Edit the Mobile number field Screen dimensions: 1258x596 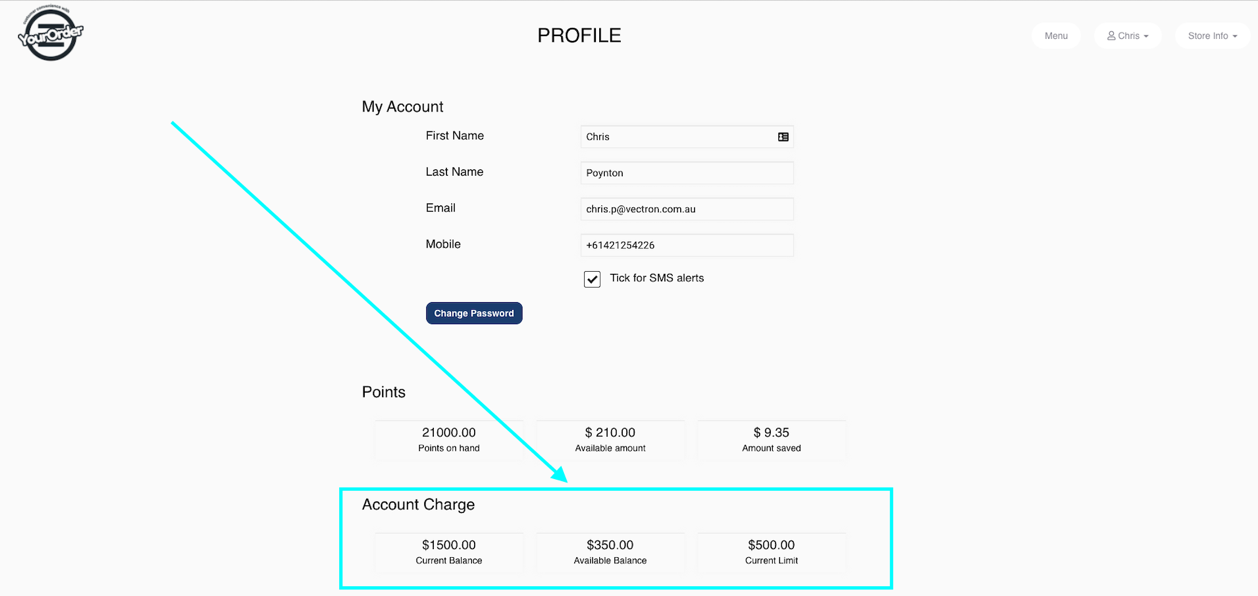coord(687,245)
